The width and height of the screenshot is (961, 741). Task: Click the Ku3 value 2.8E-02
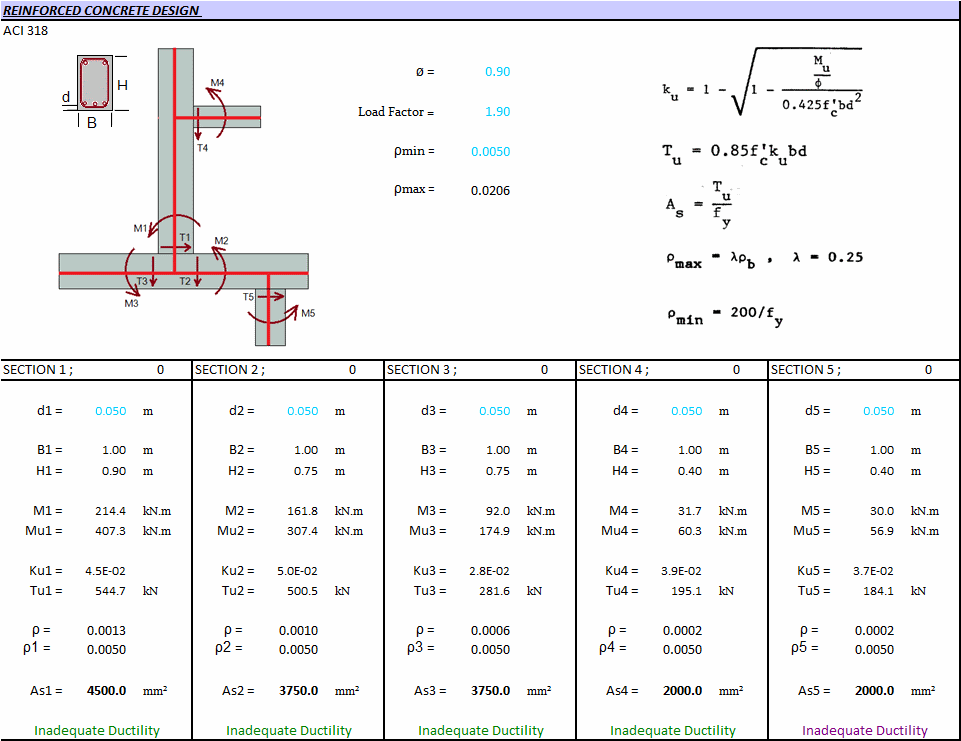489,571
